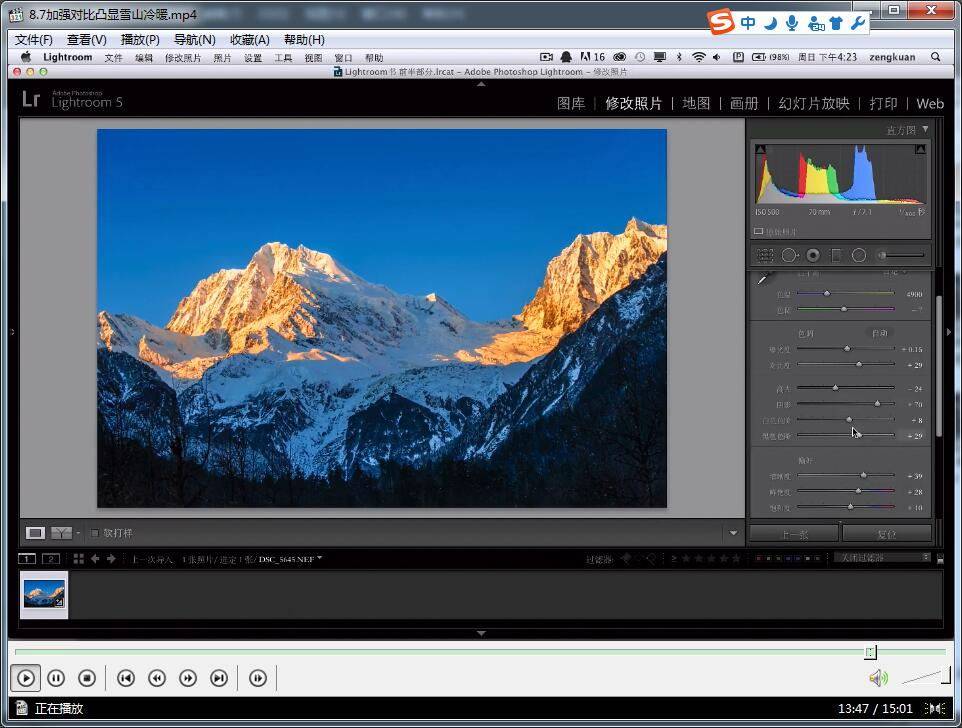Viewport: 962px width, 728px height.
Task: Select the Graduated Filter tool
Action: click(836, 255)
